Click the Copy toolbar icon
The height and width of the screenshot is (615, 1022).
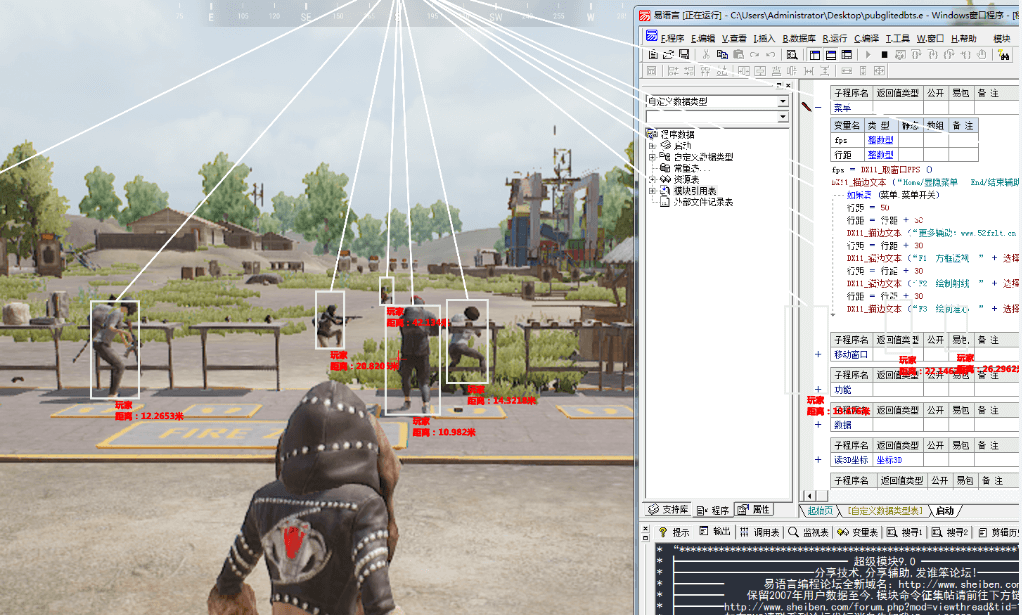coord(722,55)
